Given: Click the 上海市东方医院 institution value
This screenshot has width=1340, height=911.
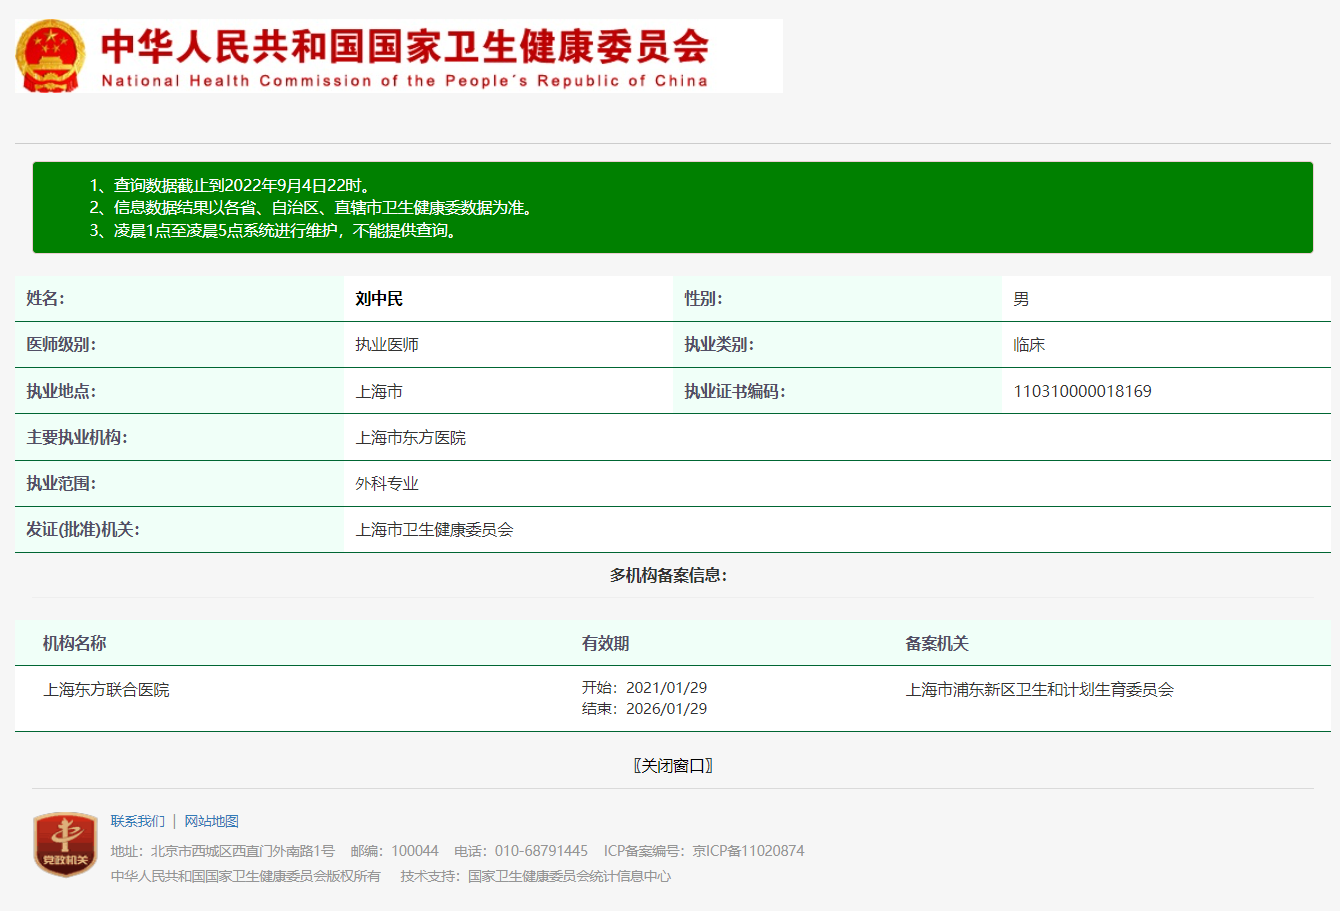Looking at the screenshot, I should [x=411, y=437].
